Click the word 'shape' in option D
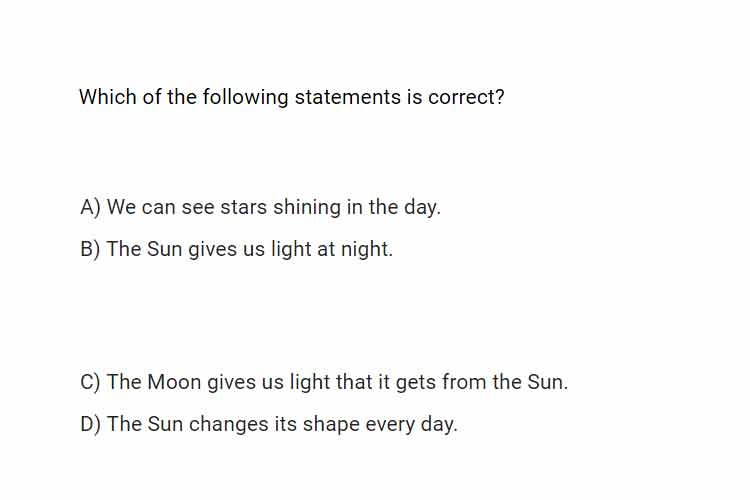 click(x=331, y=424)
